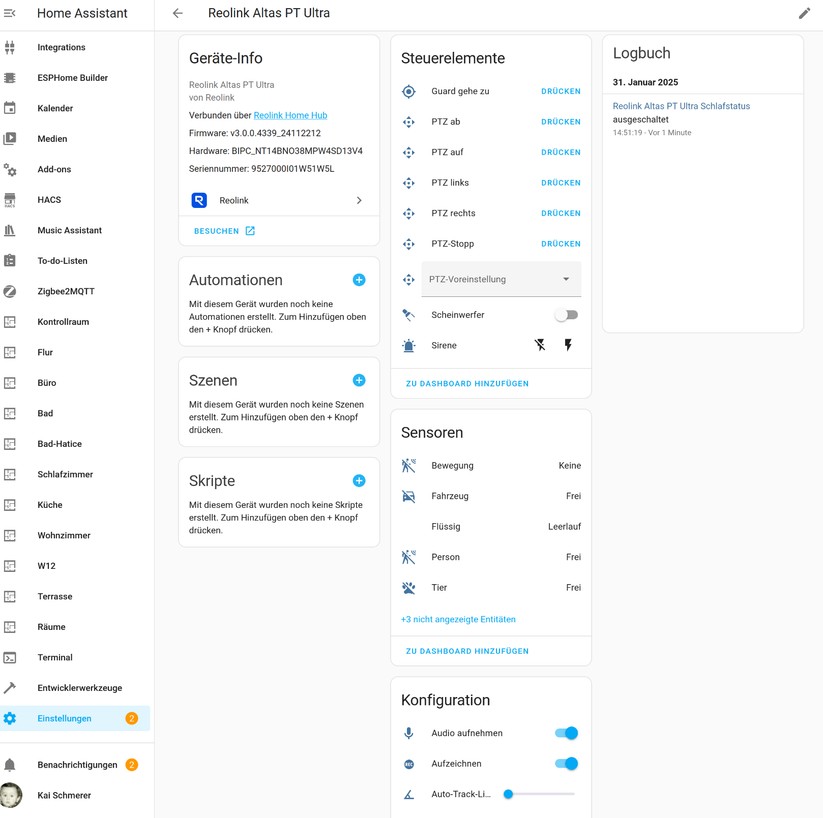Click the Aufzeichnen record icon
This screenshot has height=818, width=823.
[409, 764]
